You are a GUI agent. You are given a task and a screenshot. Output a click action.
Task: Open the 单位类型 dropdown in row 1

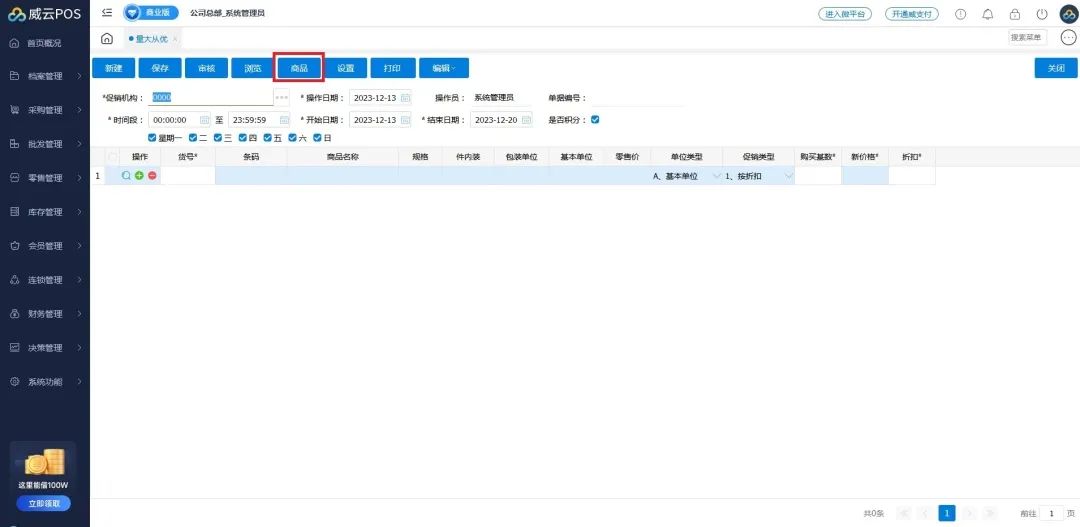(715, 176)
